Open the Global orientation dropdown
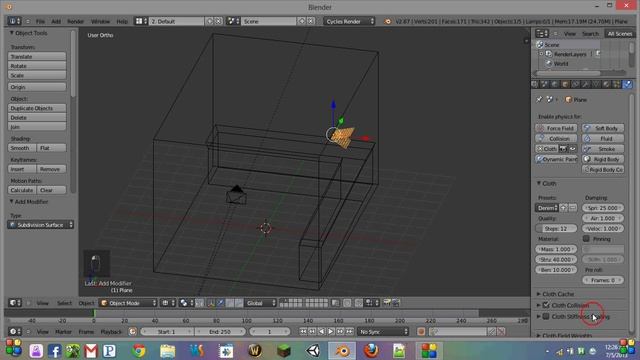This screenshot has width=640, height=360. pyautogui.click(x=261, y=303)
